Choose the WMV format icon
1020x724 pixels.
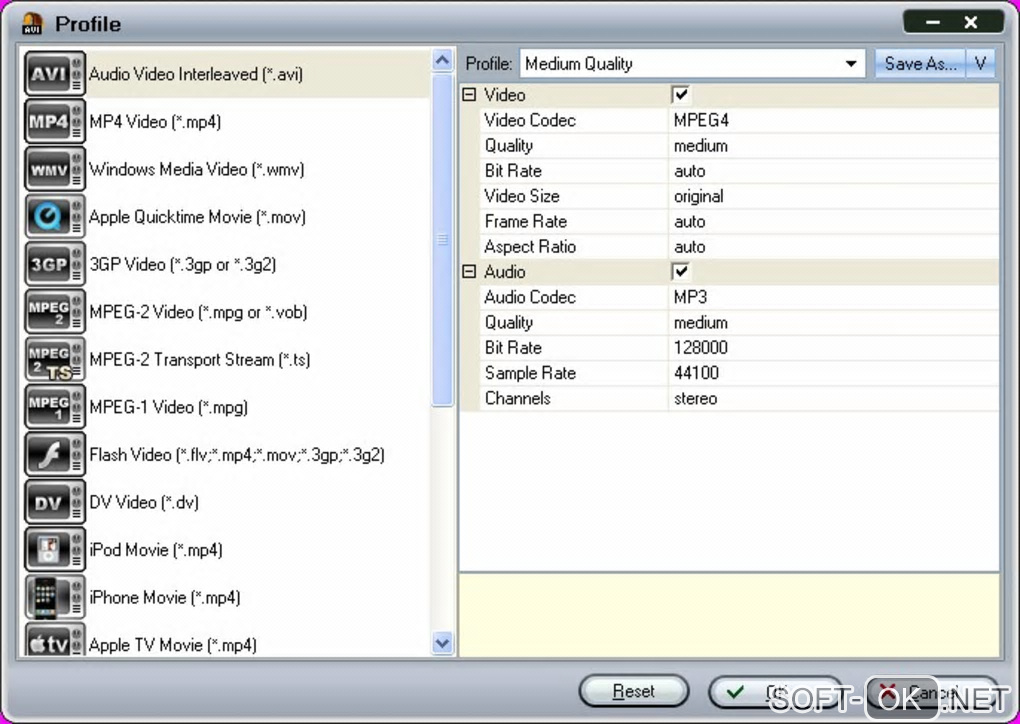coord(55,169)
